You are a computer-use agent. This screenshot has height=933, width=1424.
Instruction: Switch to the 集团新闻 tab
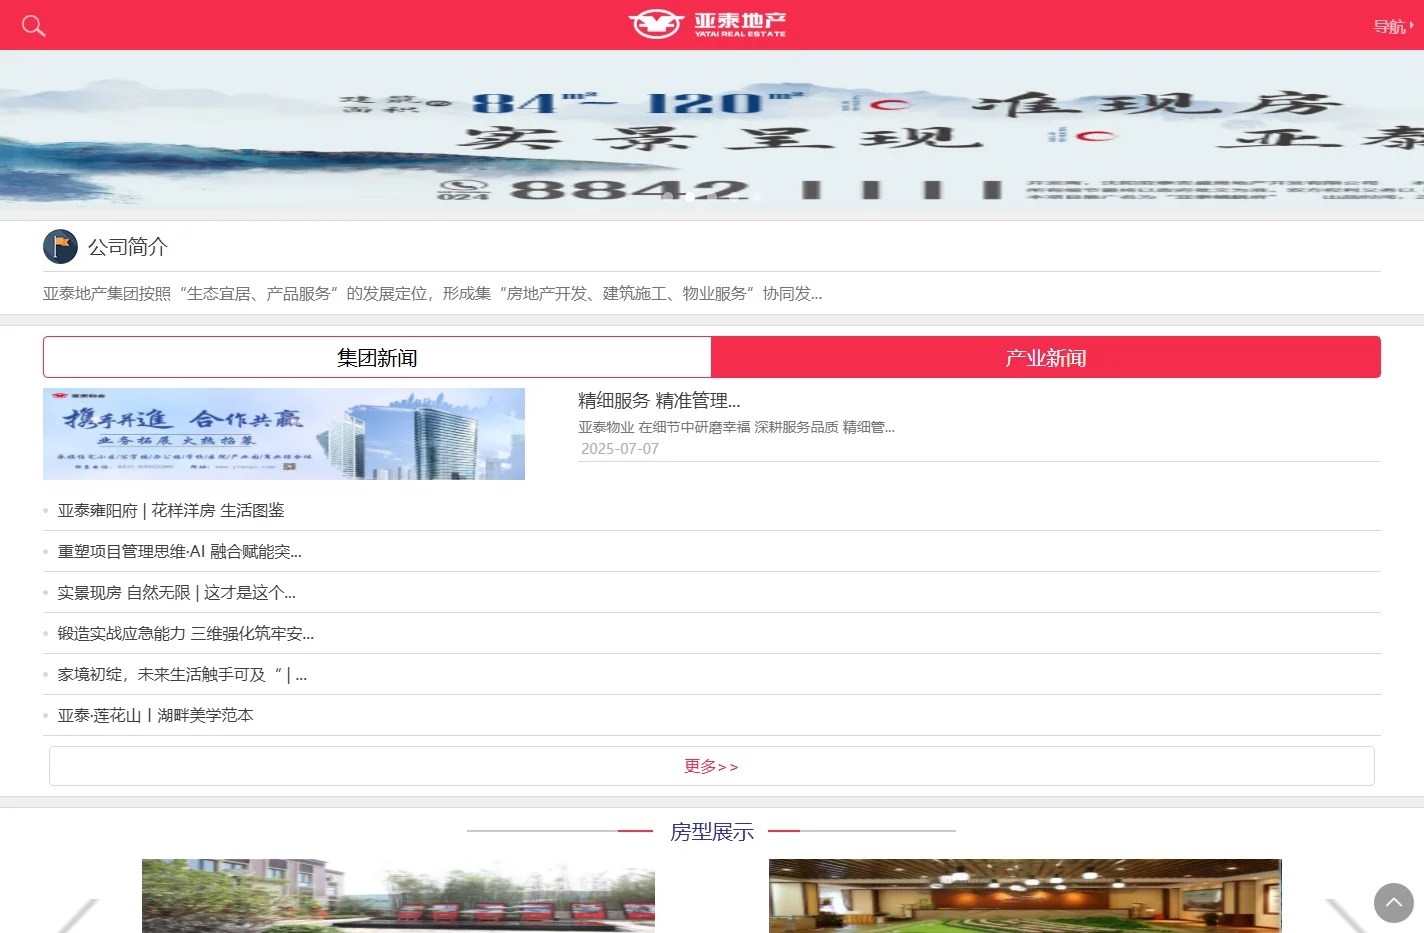pyautogui.click(x=377, y=357)
